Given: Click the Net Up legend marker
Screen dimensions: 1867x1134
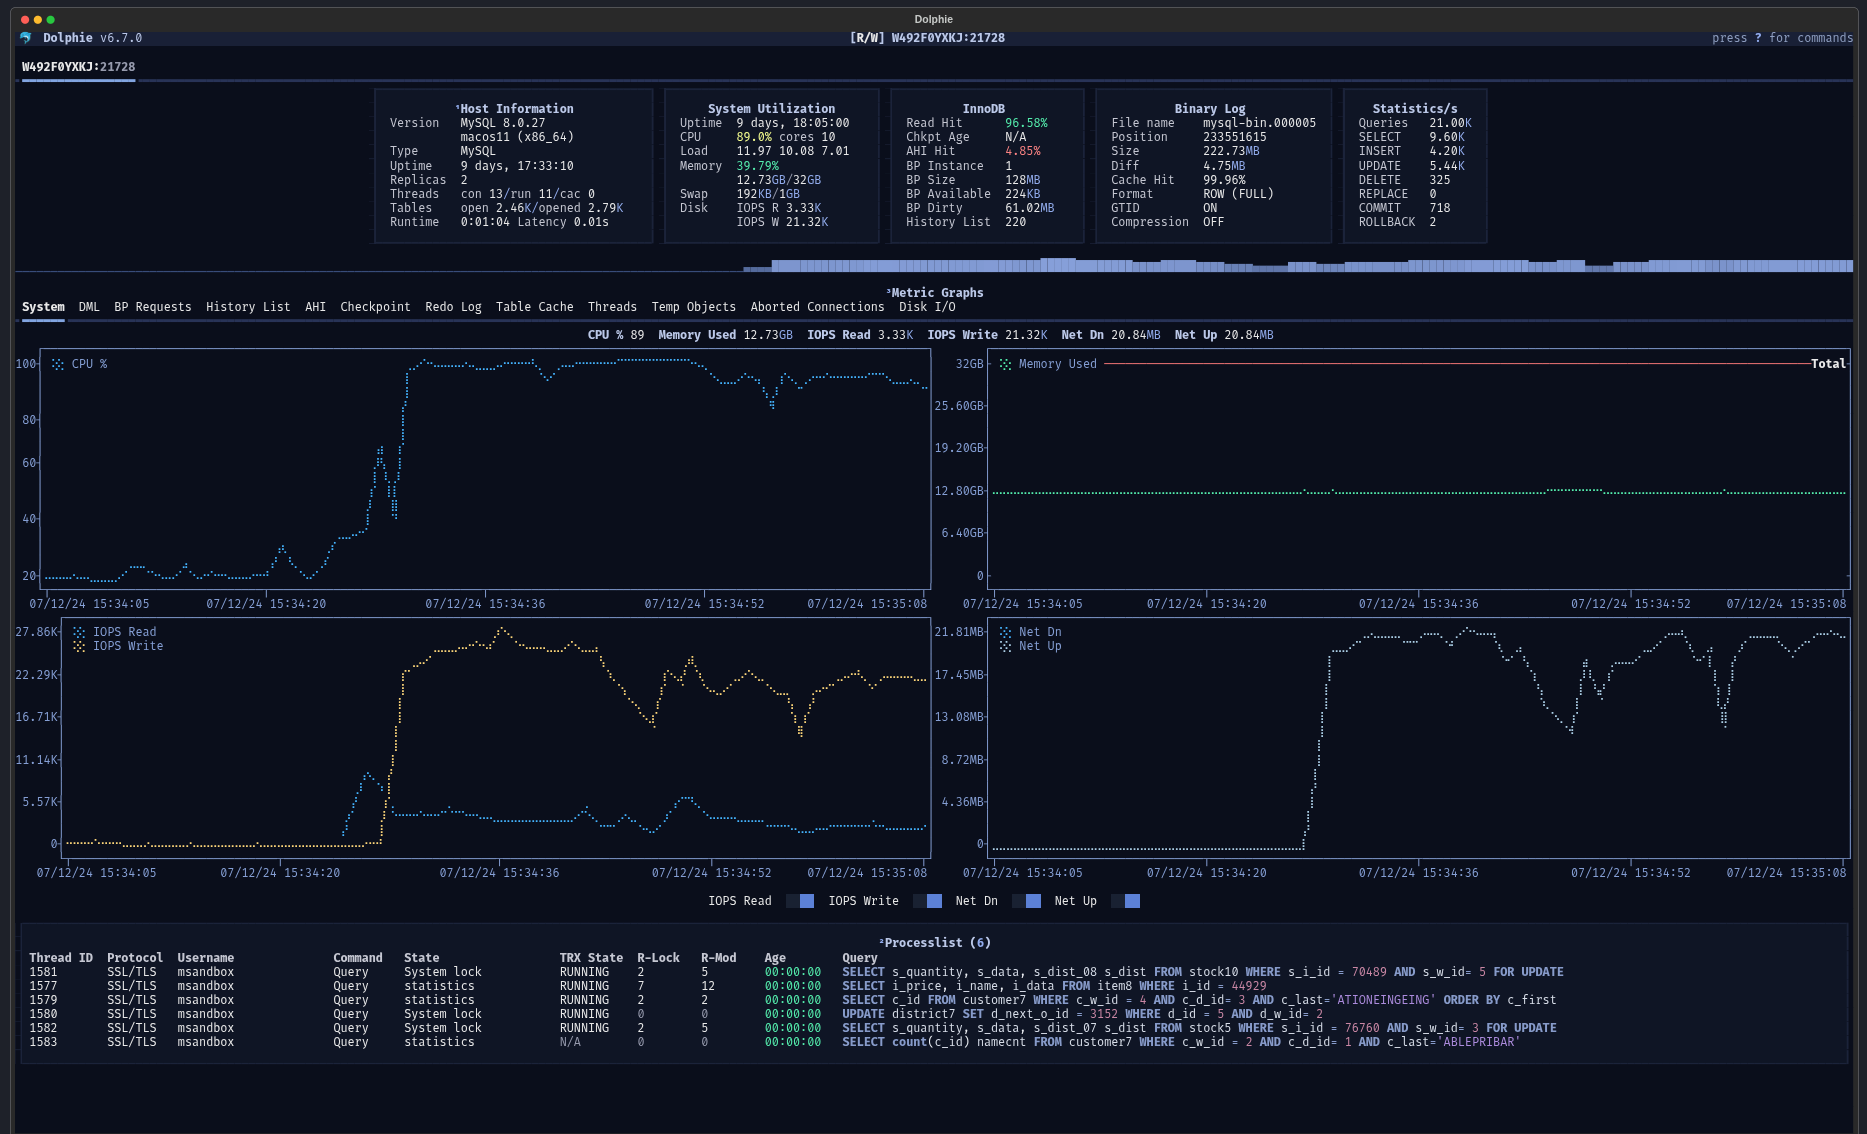Looking at the screenshot, I should coord(1005,646).
